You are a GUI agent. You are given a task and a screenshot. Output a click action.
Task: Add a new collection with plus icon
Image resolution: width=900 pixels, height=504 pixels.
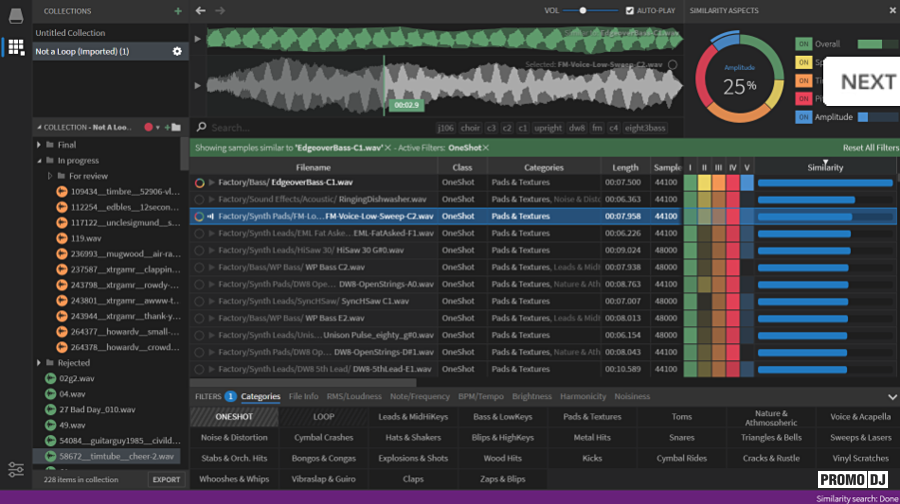coord(178,11)
